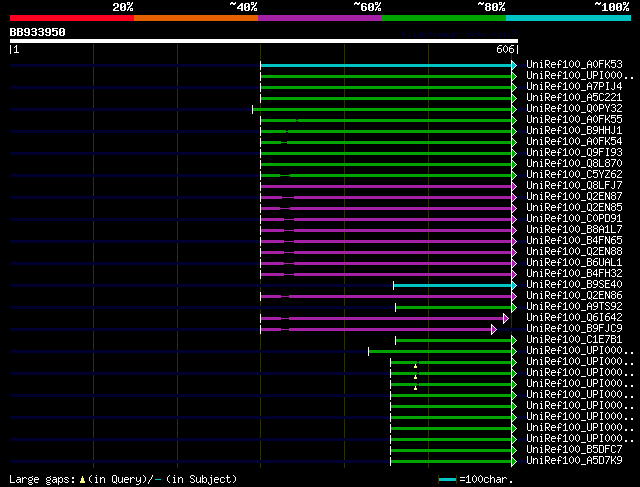Image resolution: width=640 pixels, height=487 pixels.
Task: Click the green alignment bar for C1E7B1
Action: click(453, 340)
